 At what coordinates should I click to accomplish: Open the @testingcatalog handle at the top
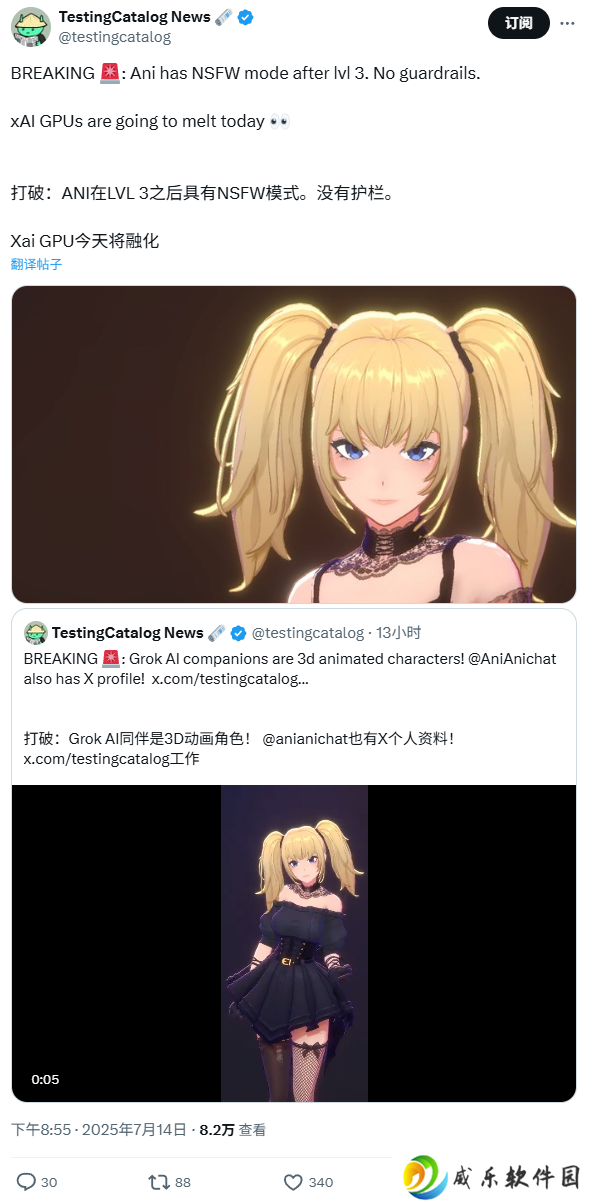[115, 37]
